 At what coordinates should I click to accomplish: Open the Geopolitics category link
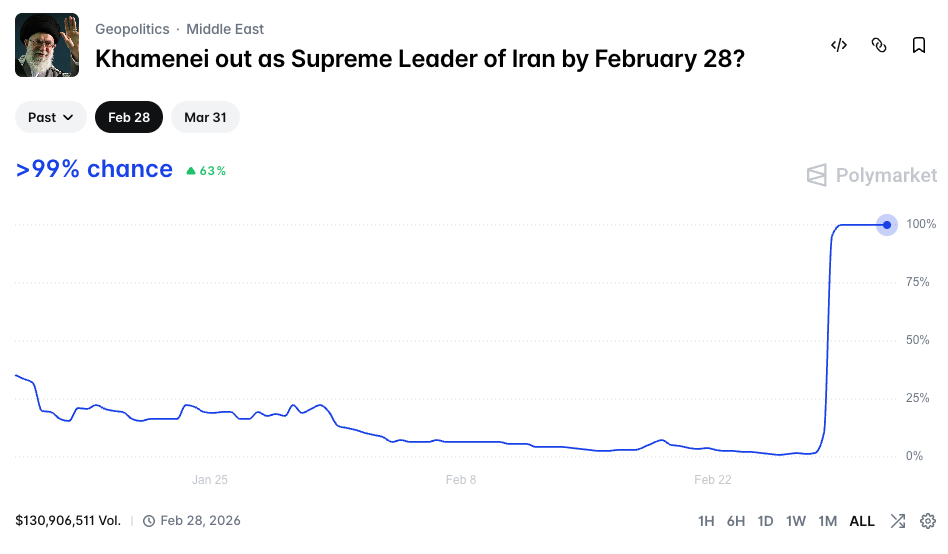coord(132,29)
